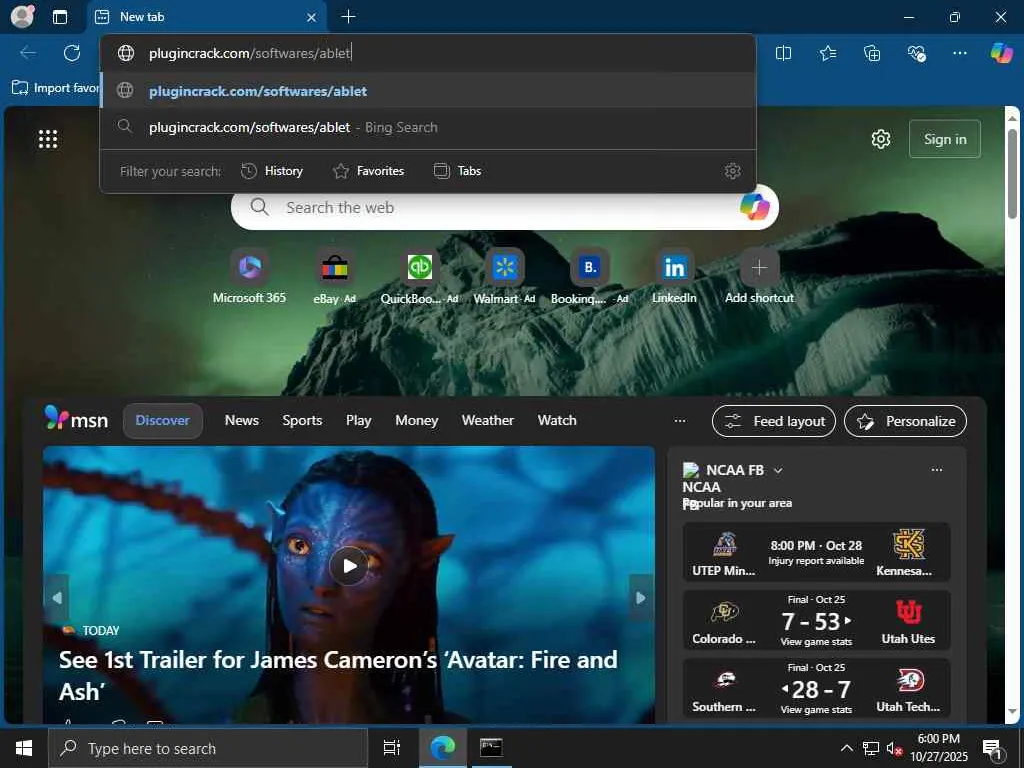Close the New tab
The image size is (1024, 768).
coord(312,18)
